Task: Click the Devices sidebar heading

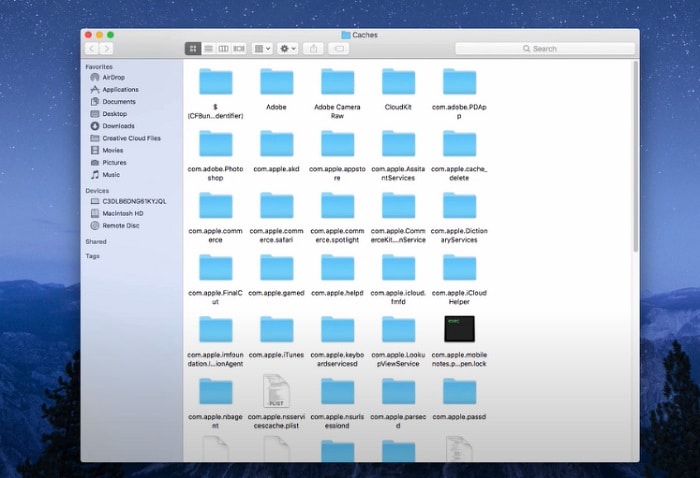Action: click(97, 191)
